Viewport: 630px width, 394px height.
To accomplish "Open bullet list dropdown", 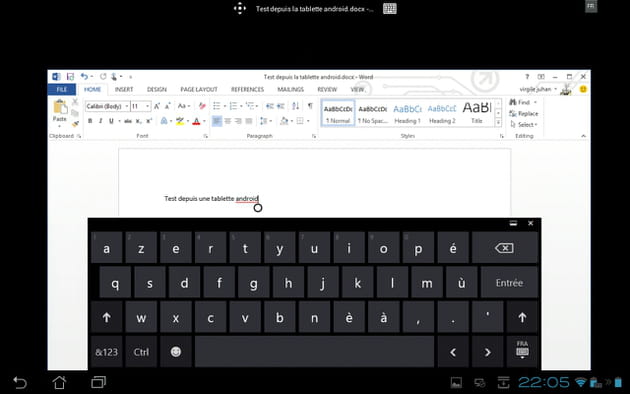I will tap(225, 106).
